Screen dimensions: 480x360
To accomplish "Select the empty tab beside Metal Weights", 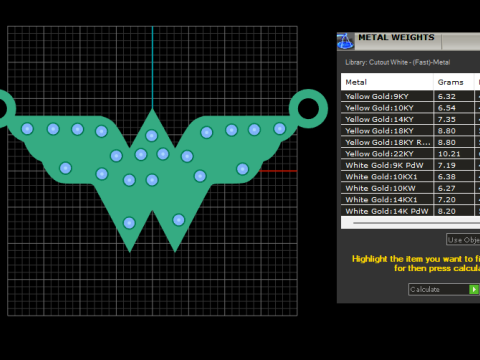I will click(461, 41).
